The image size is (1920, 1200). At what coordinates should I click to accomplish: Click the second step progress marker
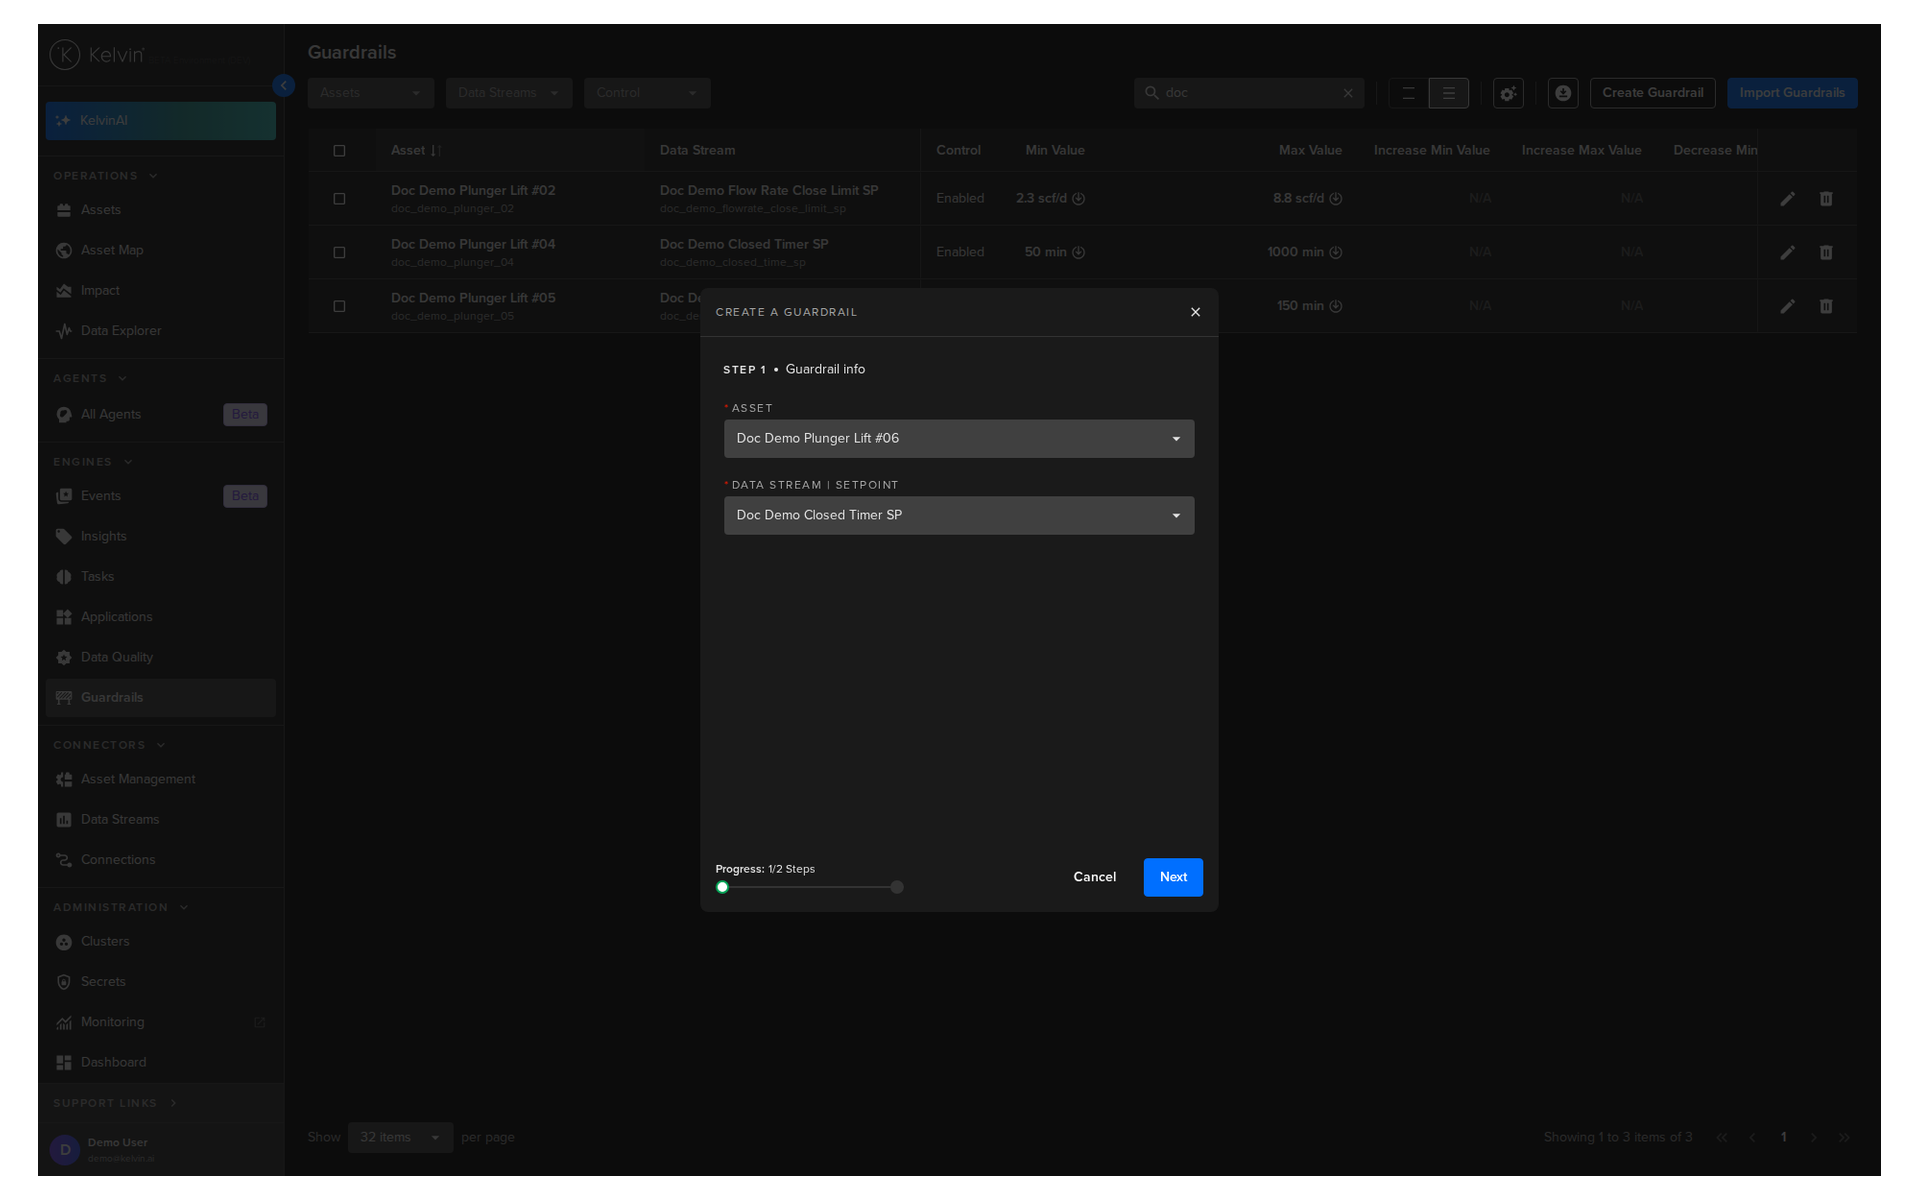pyautogui.click(x=897, y=888)
